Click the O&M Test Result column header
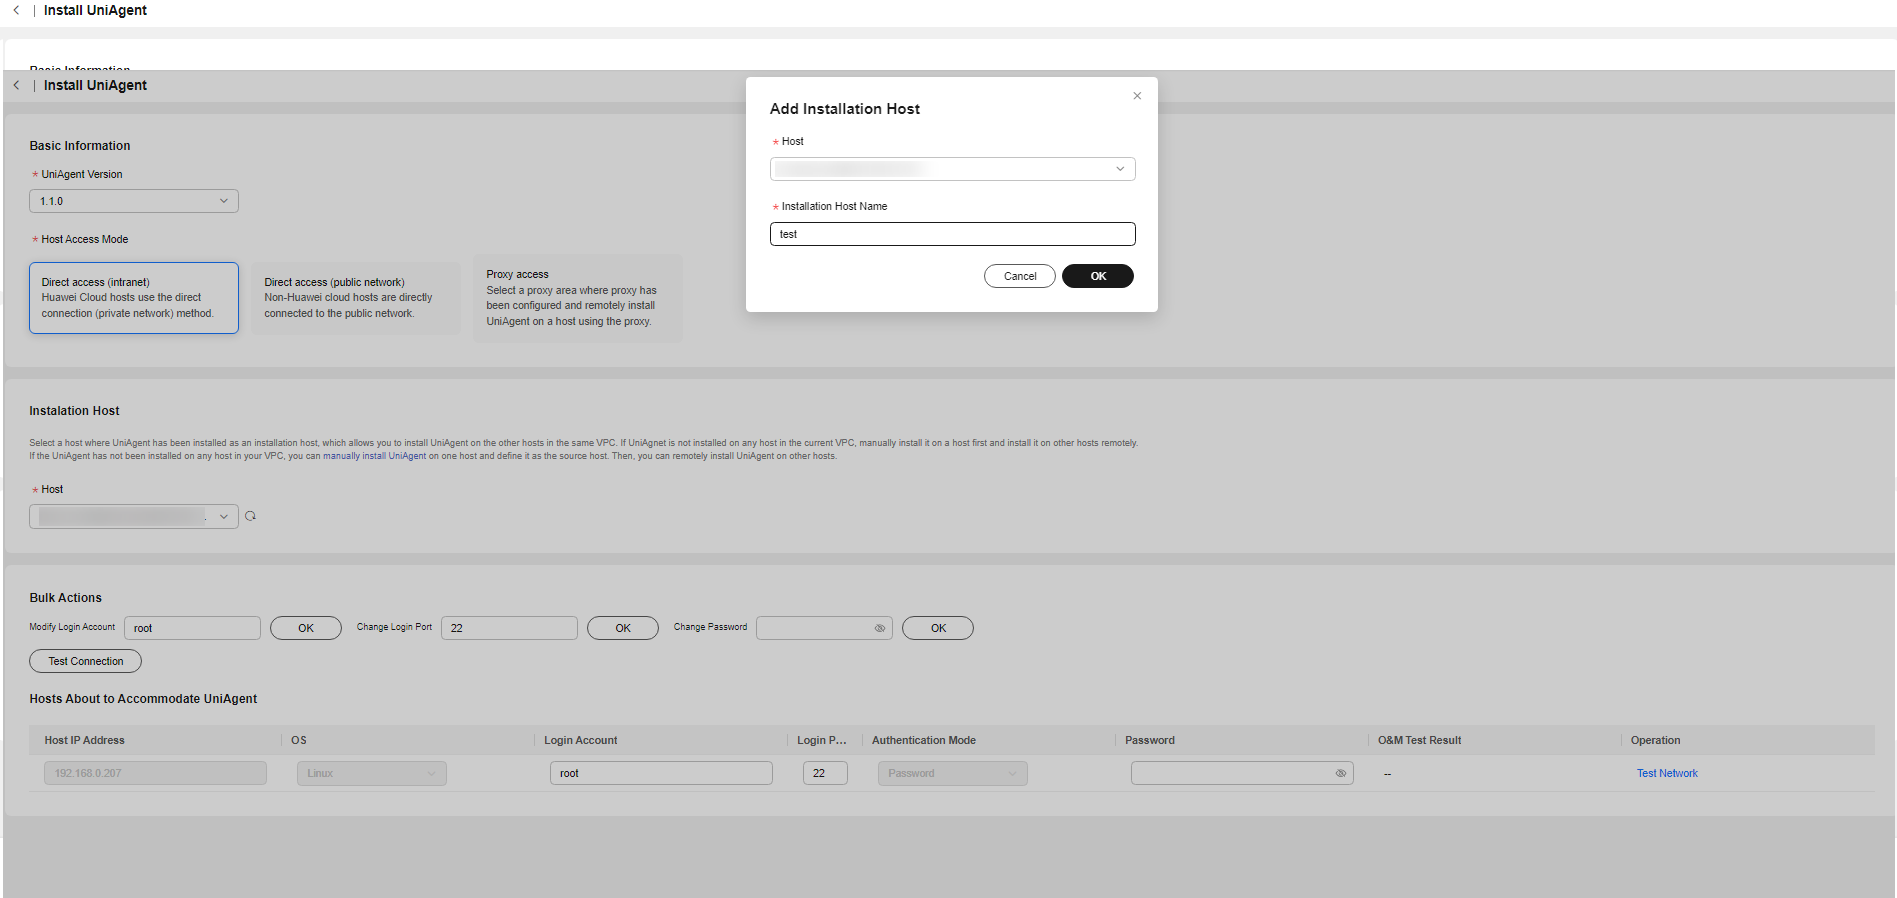 [x=1419, y=740]
